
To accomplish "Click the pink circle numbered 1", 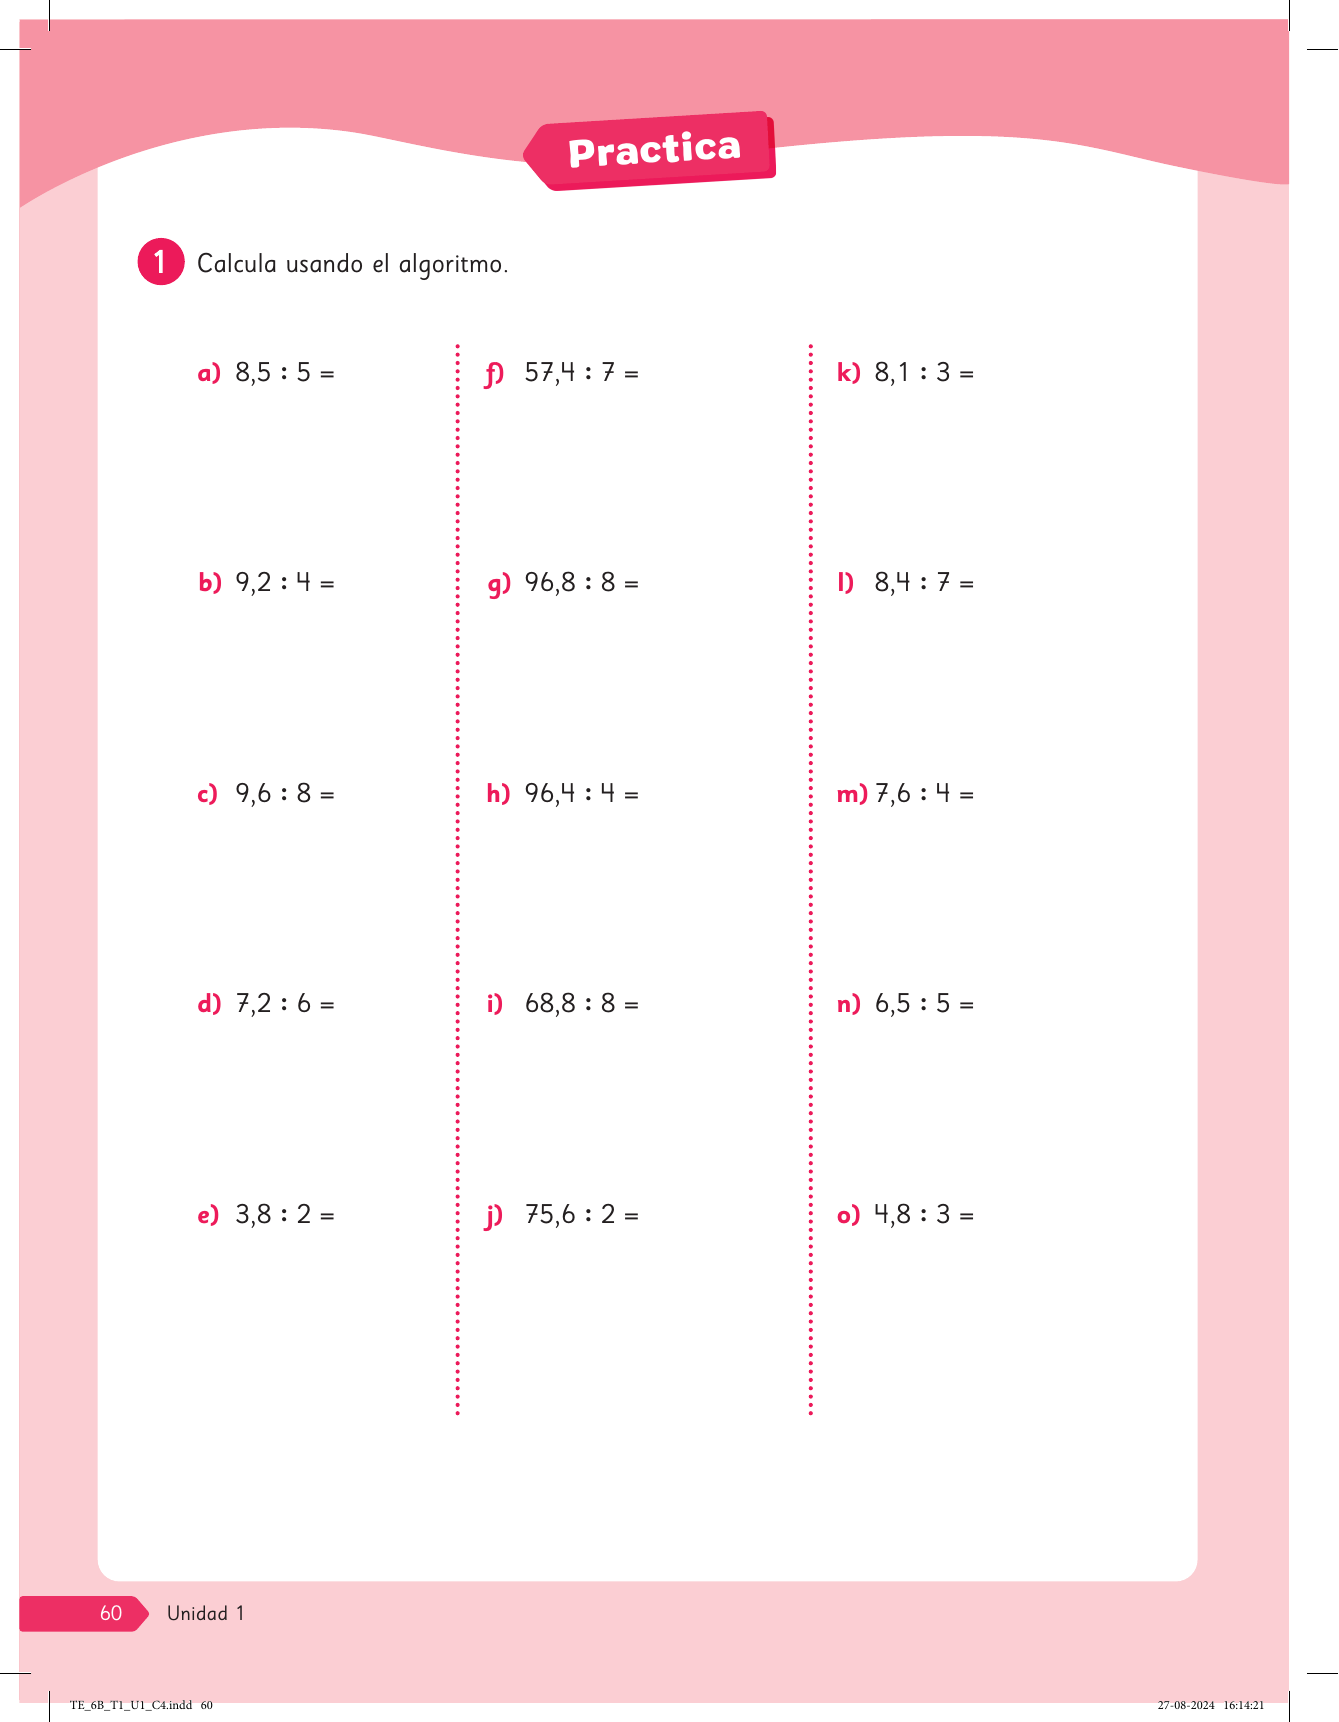I will click(x=160, y=262).
